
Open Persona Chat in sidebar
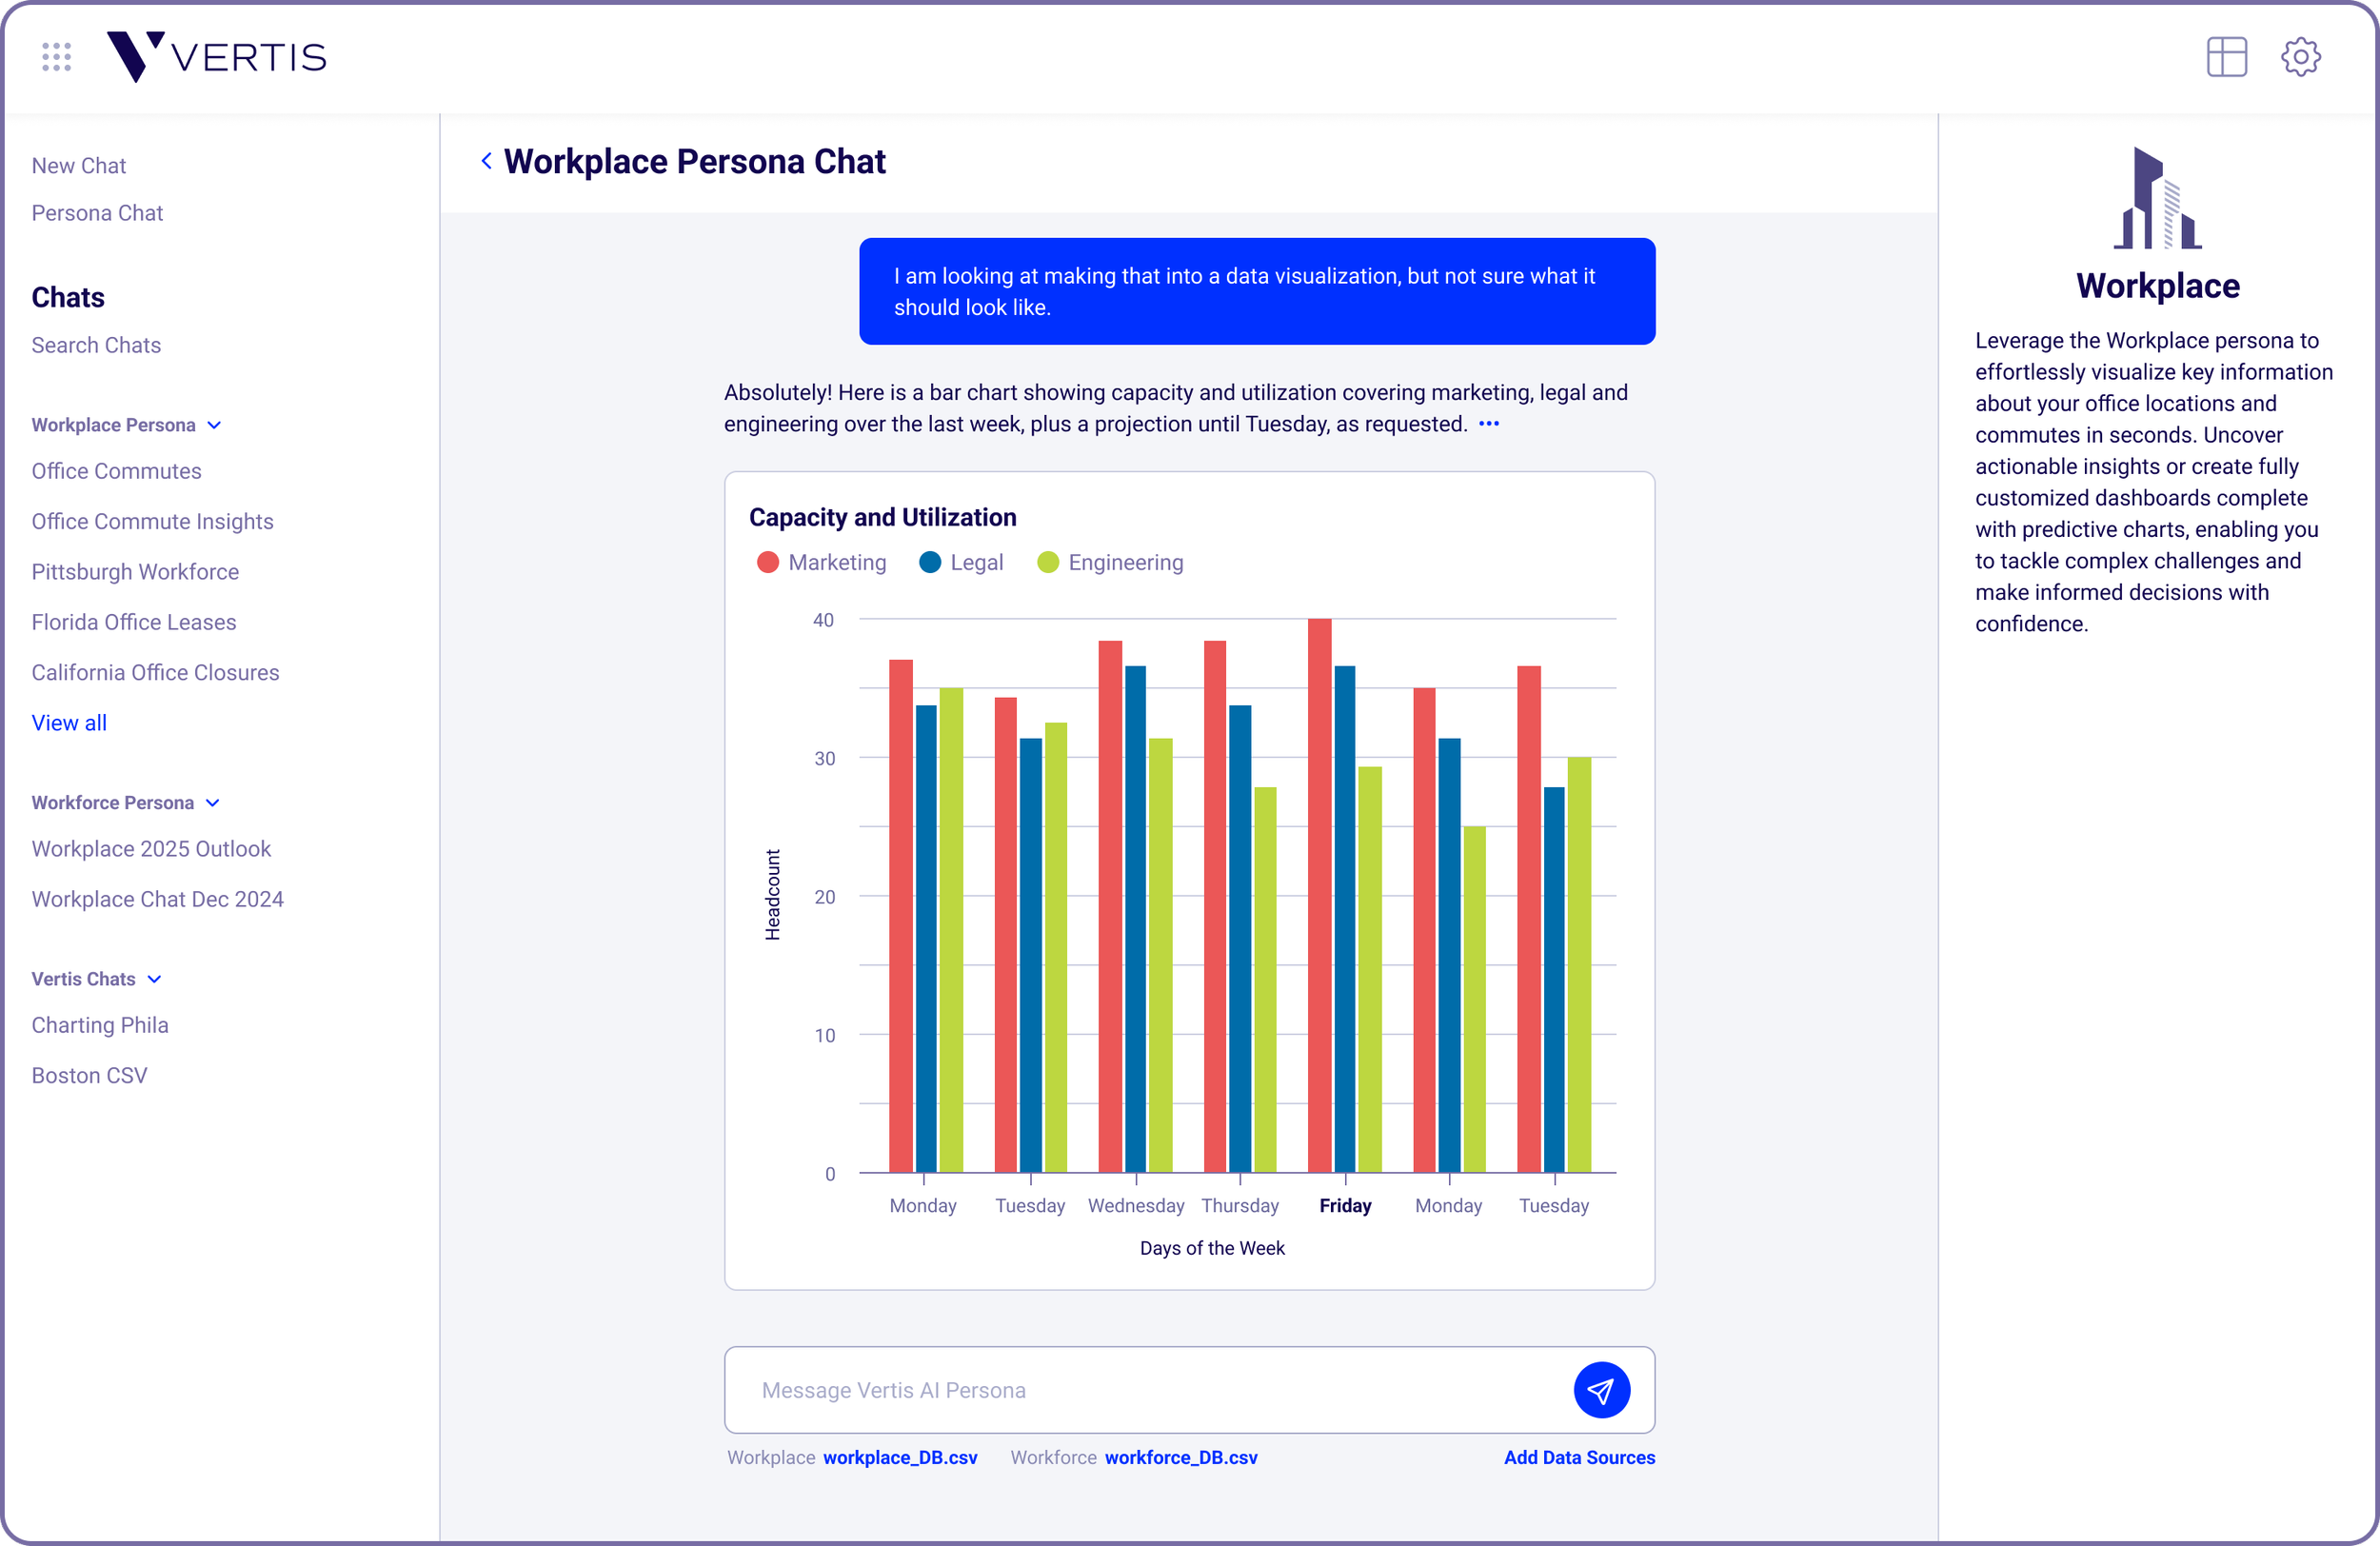tap(97, 213)
